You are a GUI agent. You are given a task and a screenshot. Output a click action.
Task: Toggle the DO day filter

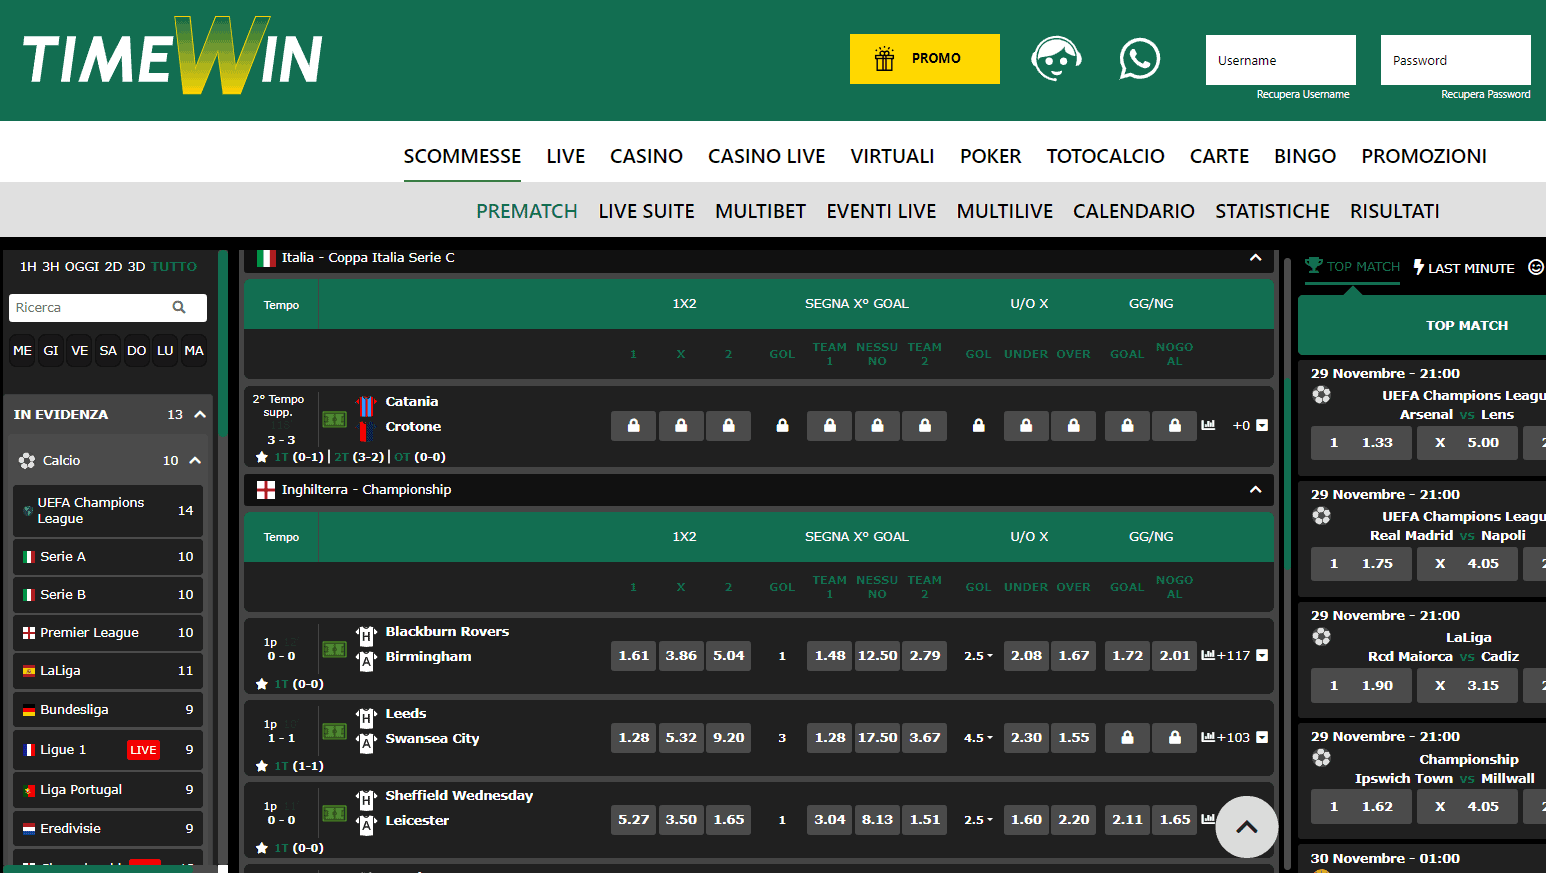tap(137, 350)
